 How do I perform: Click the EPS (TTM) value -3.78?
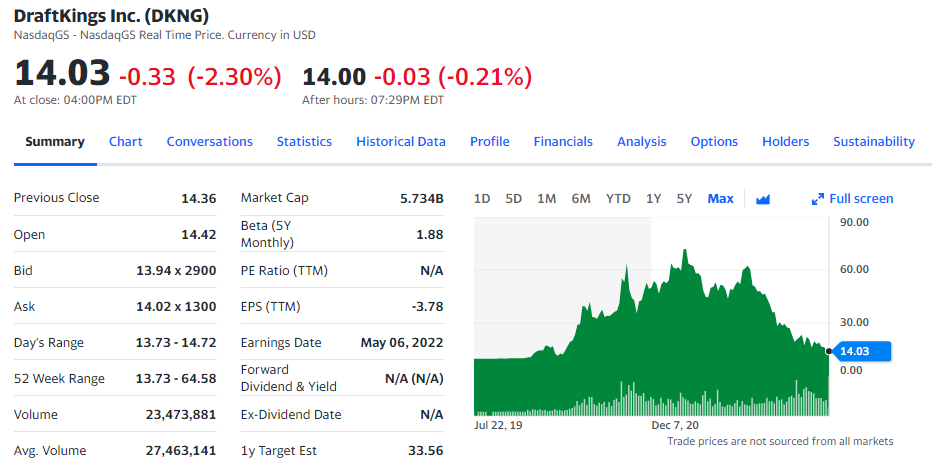tap(427, 307)
